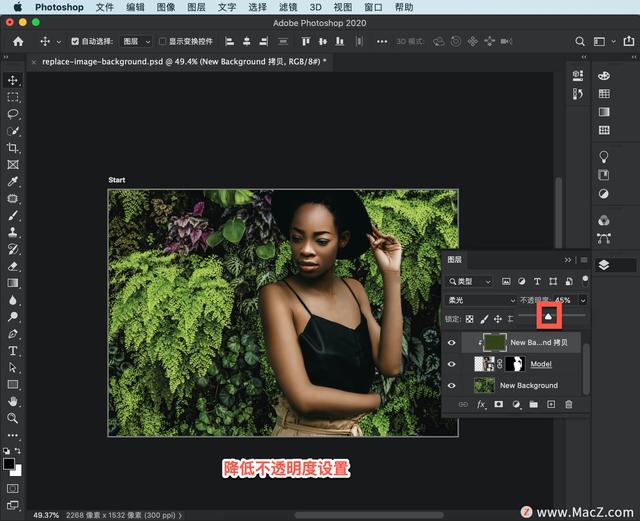Open the 滤镜 menu
Screen dimensions: 640x521
click(x=288, y=7)
